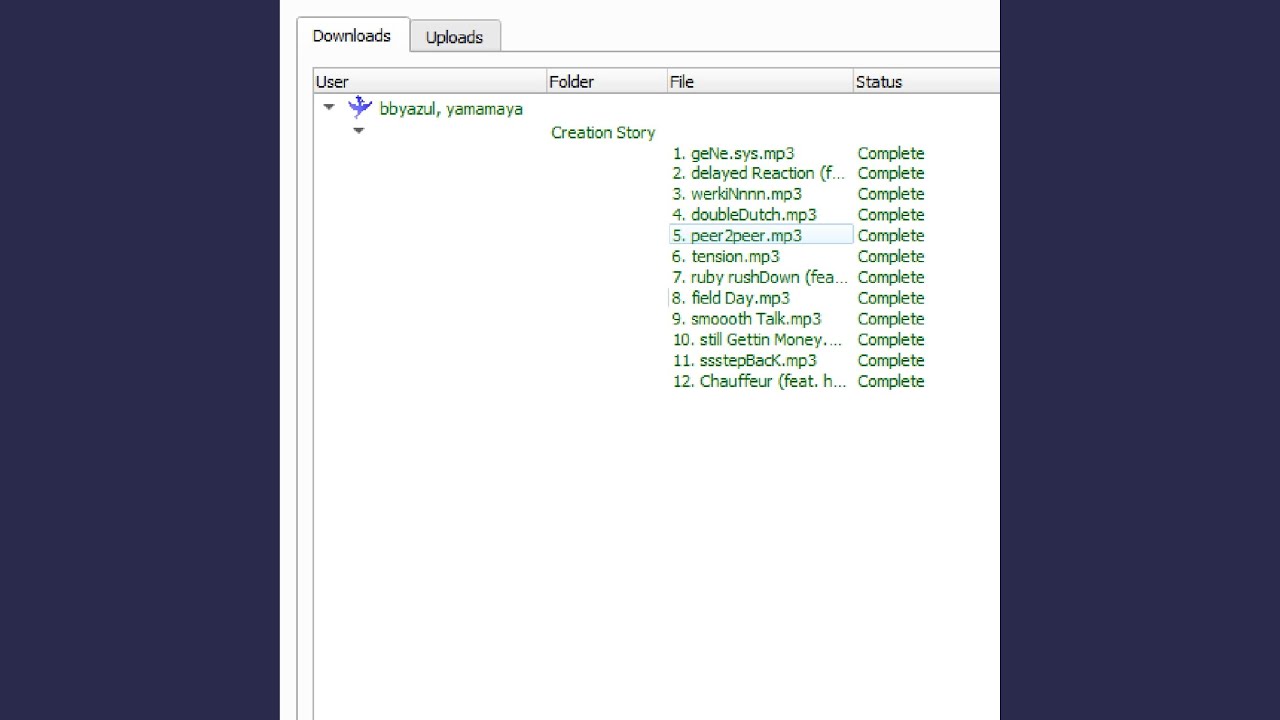Select the Creation Story folder
Screen dimensions: 1280x720
tap(603, 132)
